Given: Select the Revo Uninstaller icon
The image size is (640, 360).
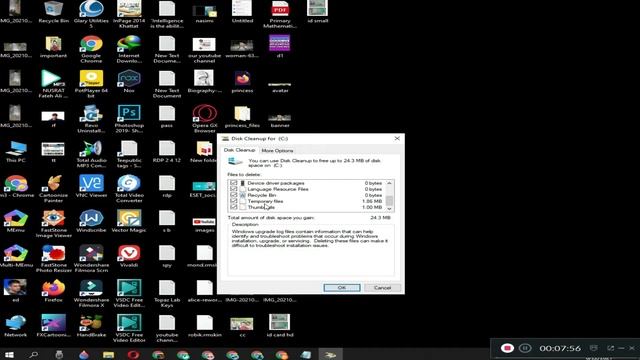Looking at the screenshot, I should (x=91, y=119).
